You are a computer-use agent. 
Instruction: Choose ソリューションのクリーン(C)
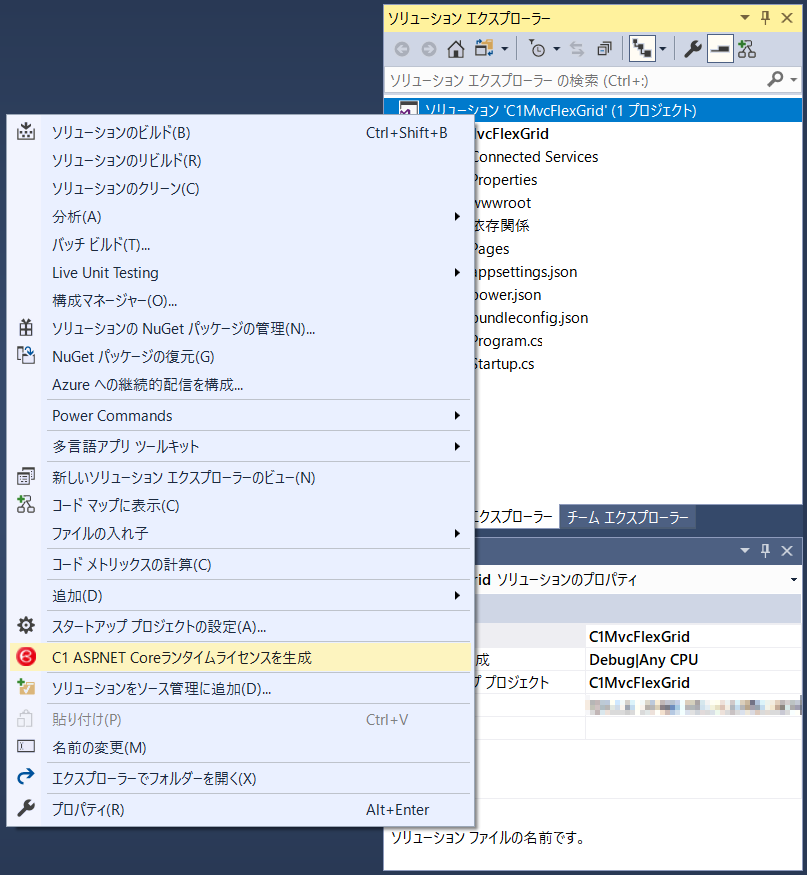[x=240, y=189]
